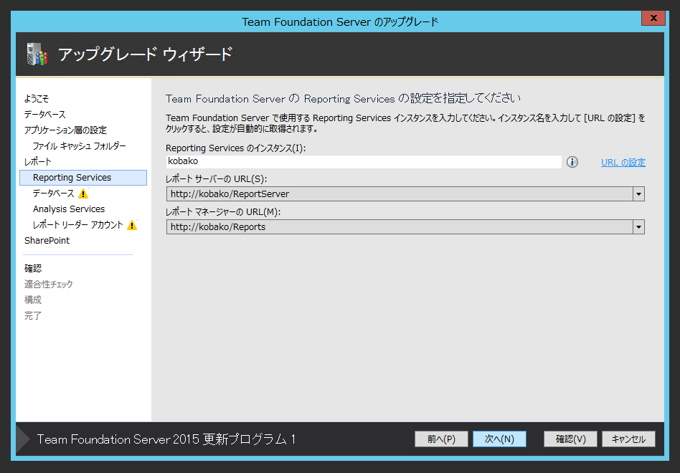
Task: Click the Reporting Services 設定 page heading
Action: click(343, 98)
